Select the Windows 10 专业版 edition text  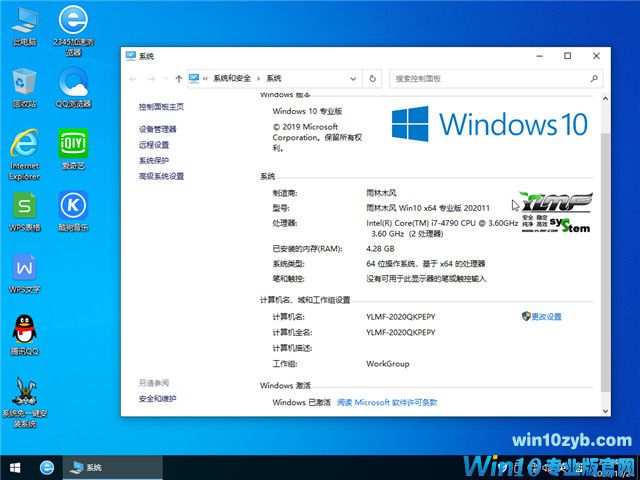click(307, 111)
